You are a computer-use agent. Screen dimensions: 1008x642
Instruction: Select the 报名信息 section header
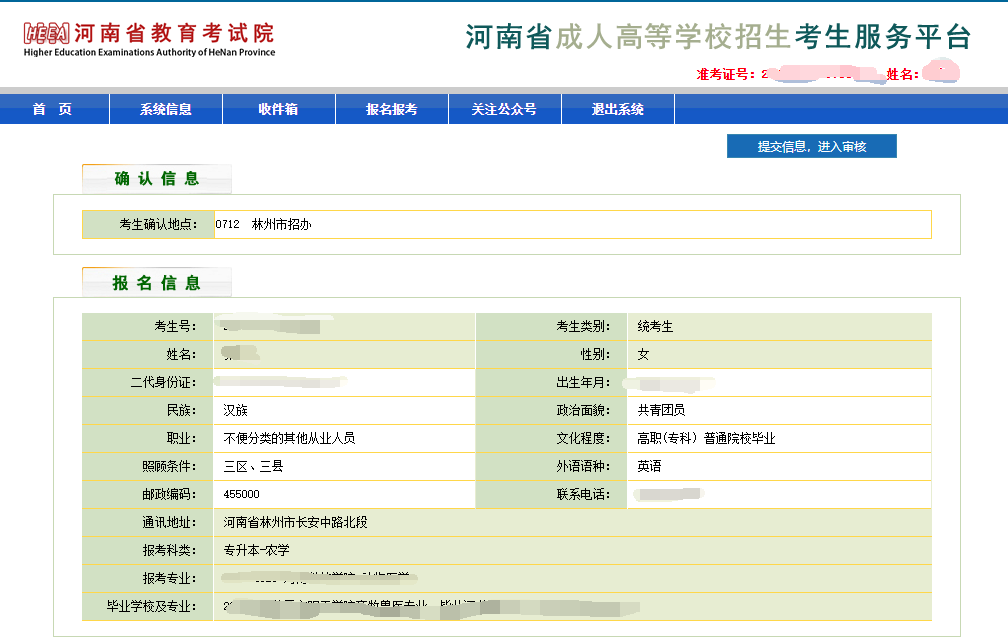(x=157, y=283)
